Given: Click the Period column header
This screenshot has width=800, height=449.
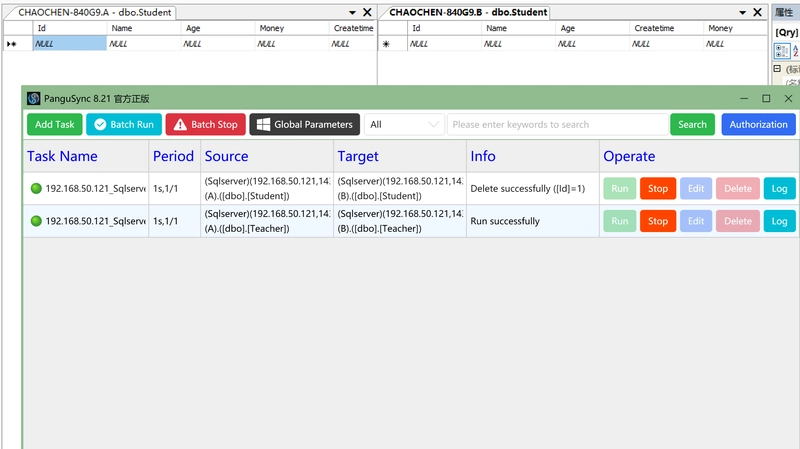Looking at the screenshot, I should coord(173,156).
